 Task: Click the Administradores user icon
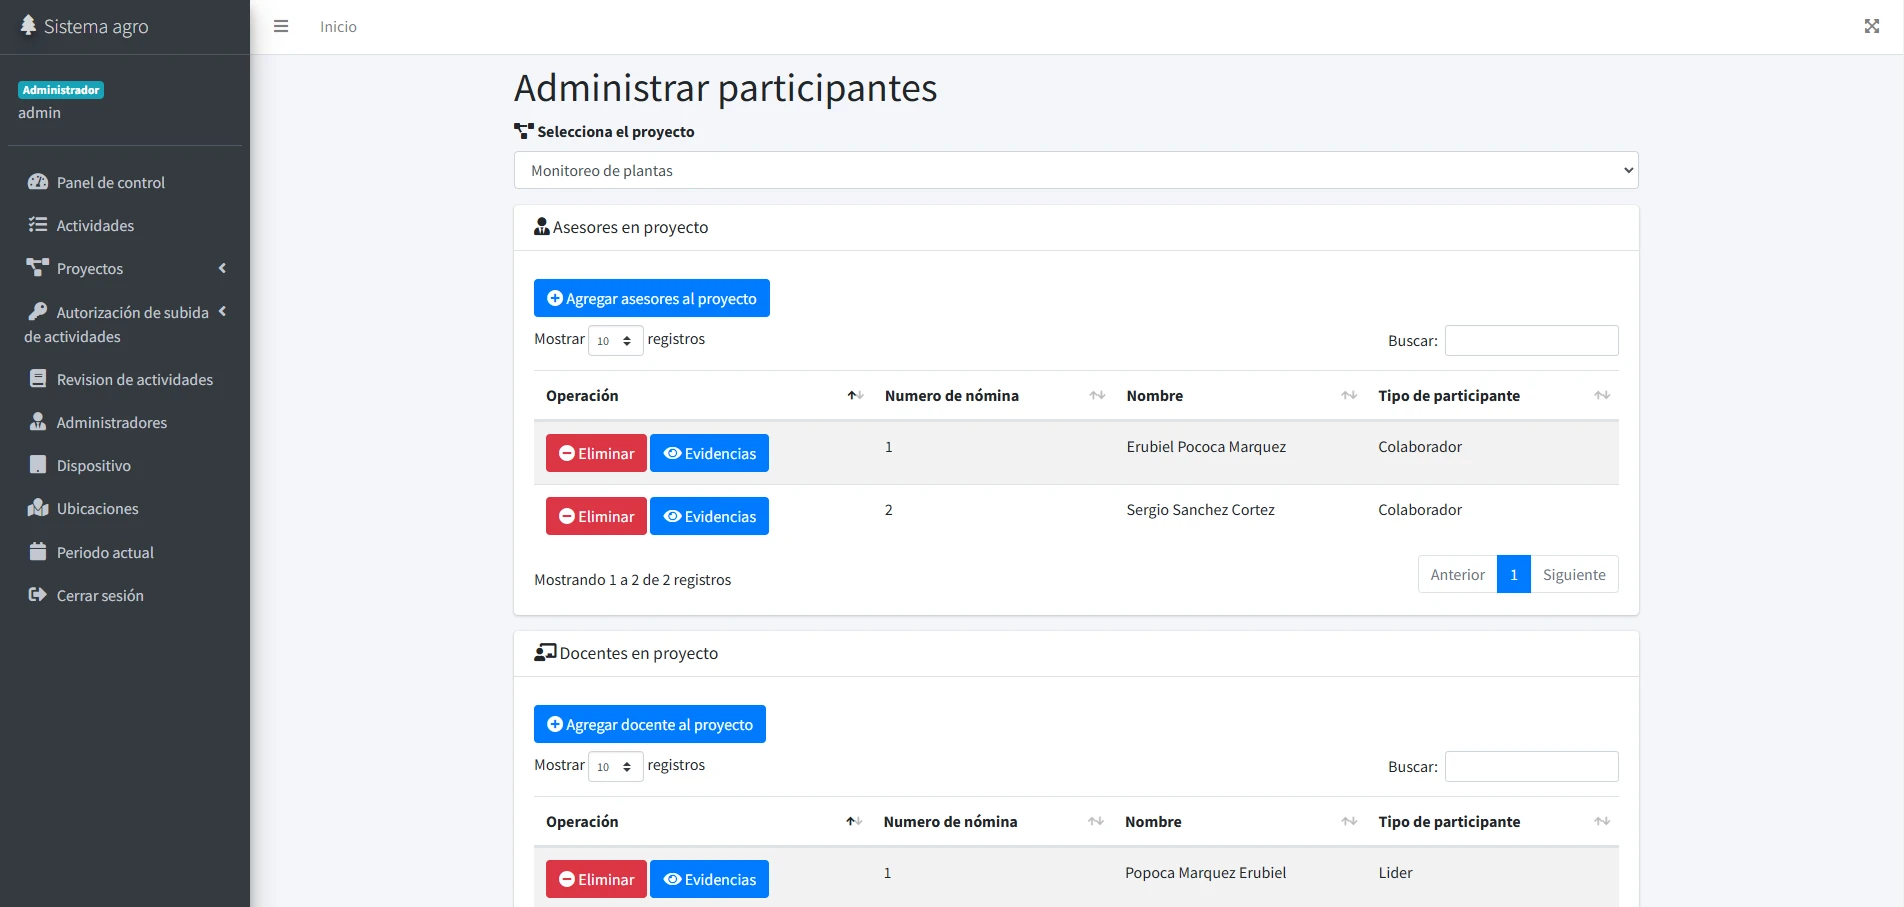[x=38, y=422]
